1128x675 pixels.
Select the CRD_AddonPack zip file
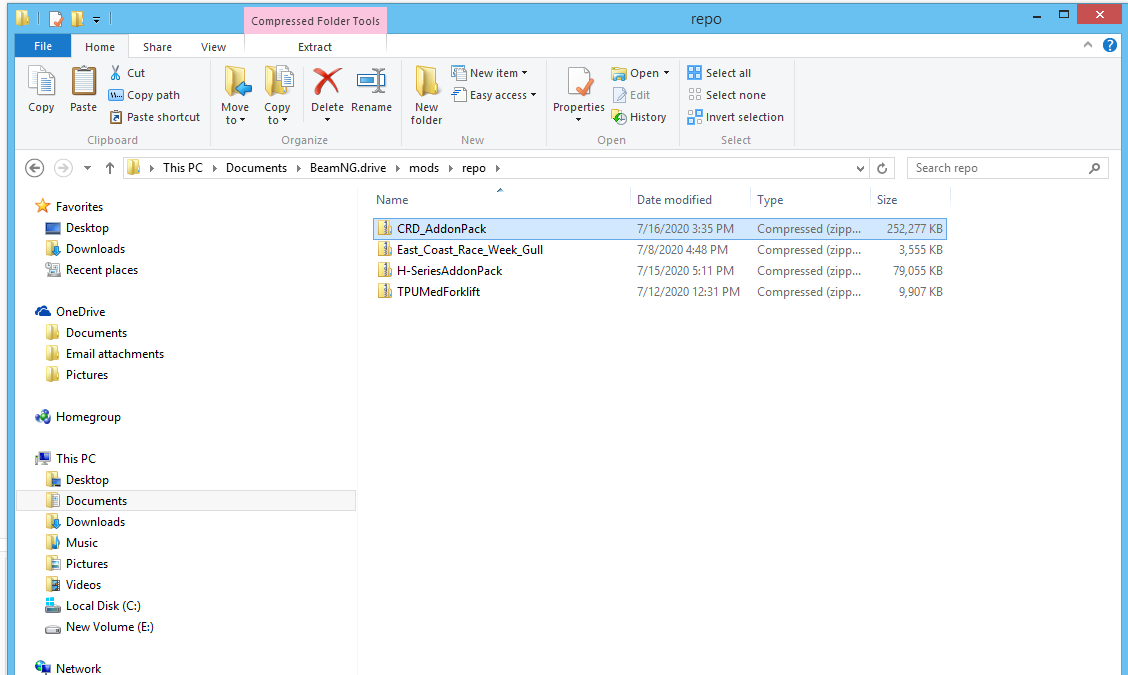(x=660, y=229)
